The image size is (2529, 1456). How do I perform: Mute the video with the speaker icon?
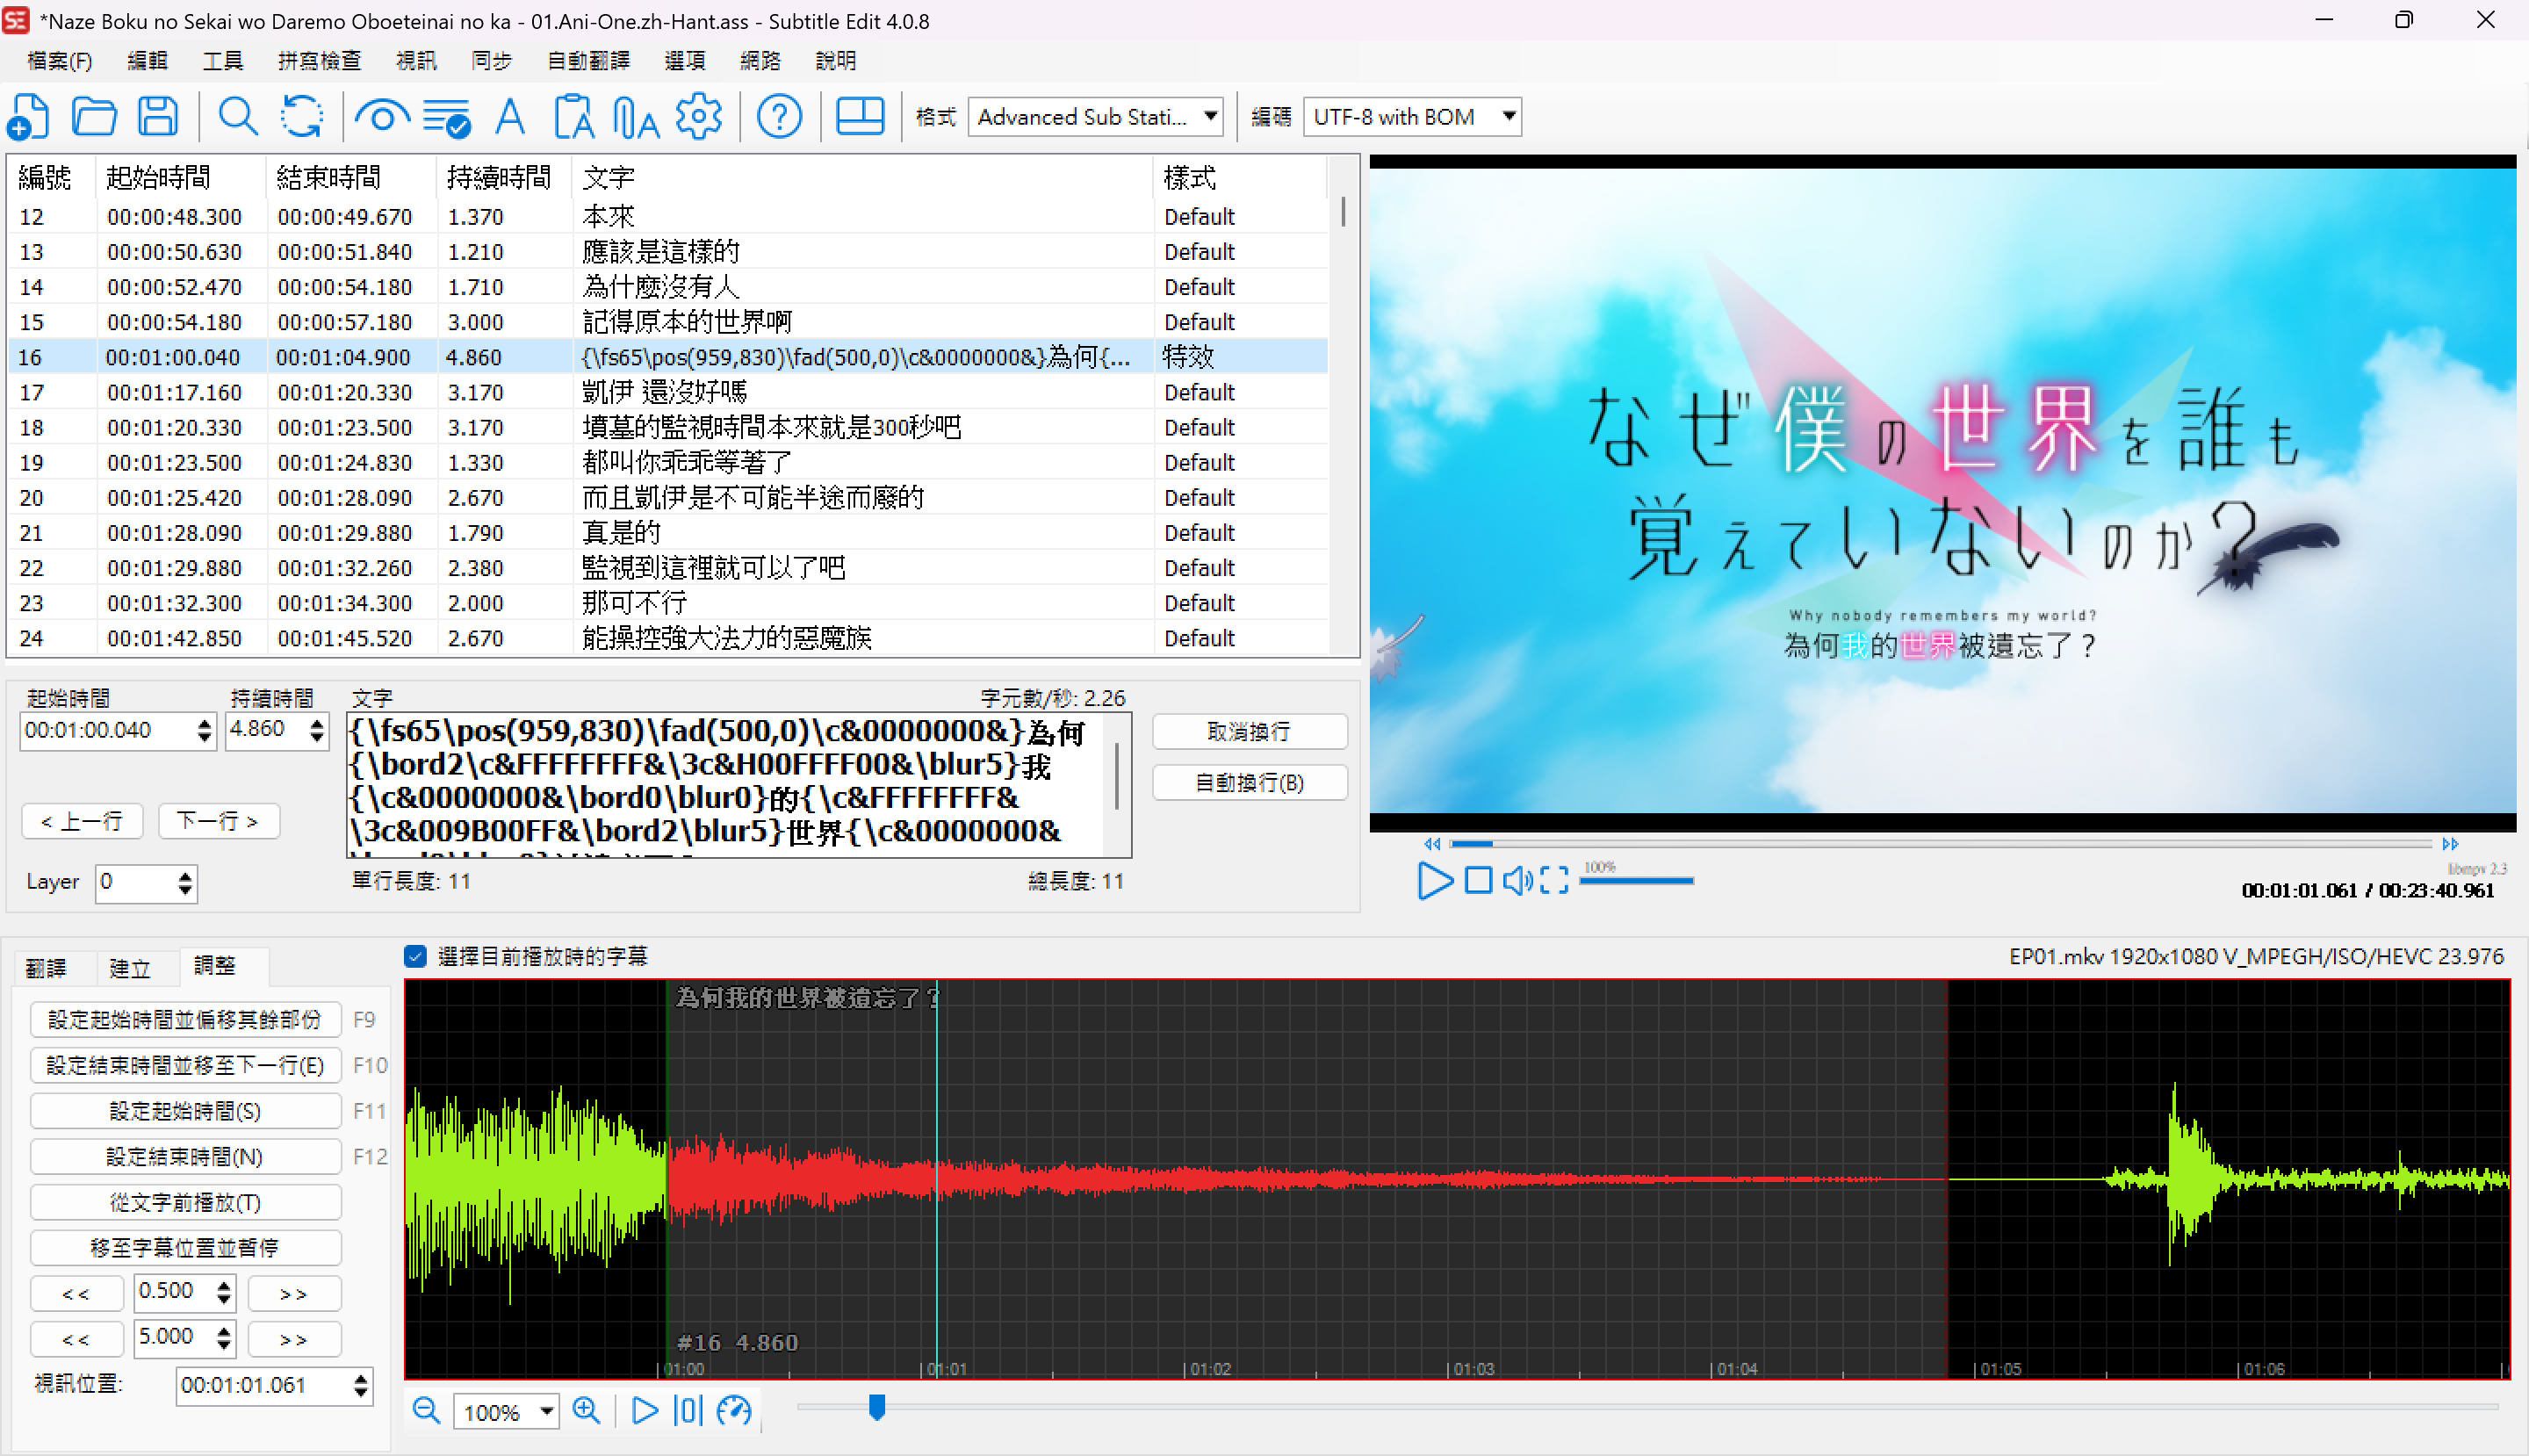pos(1517,881)
